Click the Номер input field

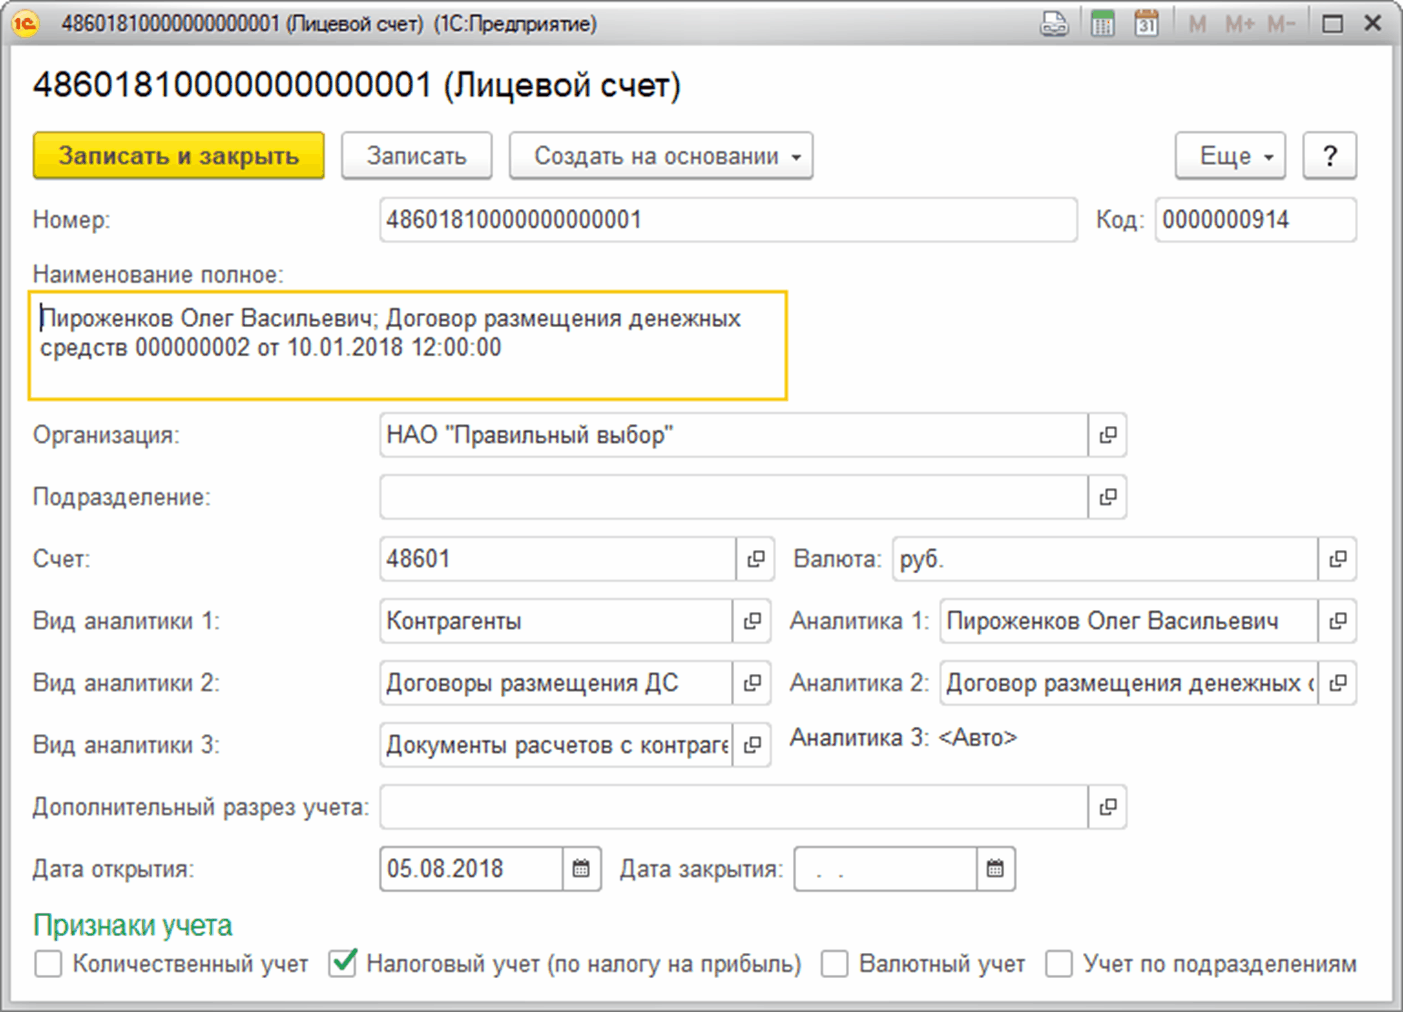(x=728, y=220)
